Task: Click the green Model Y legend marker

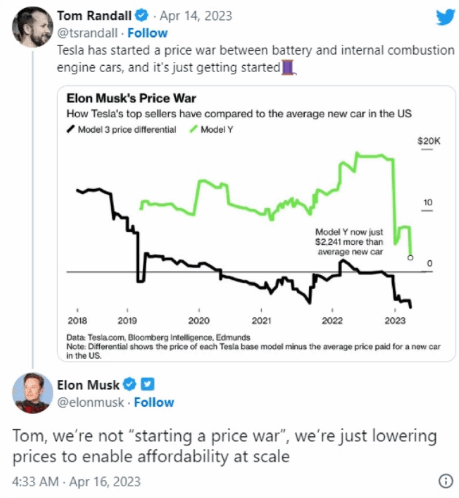Action: click(x=193, y=129)
